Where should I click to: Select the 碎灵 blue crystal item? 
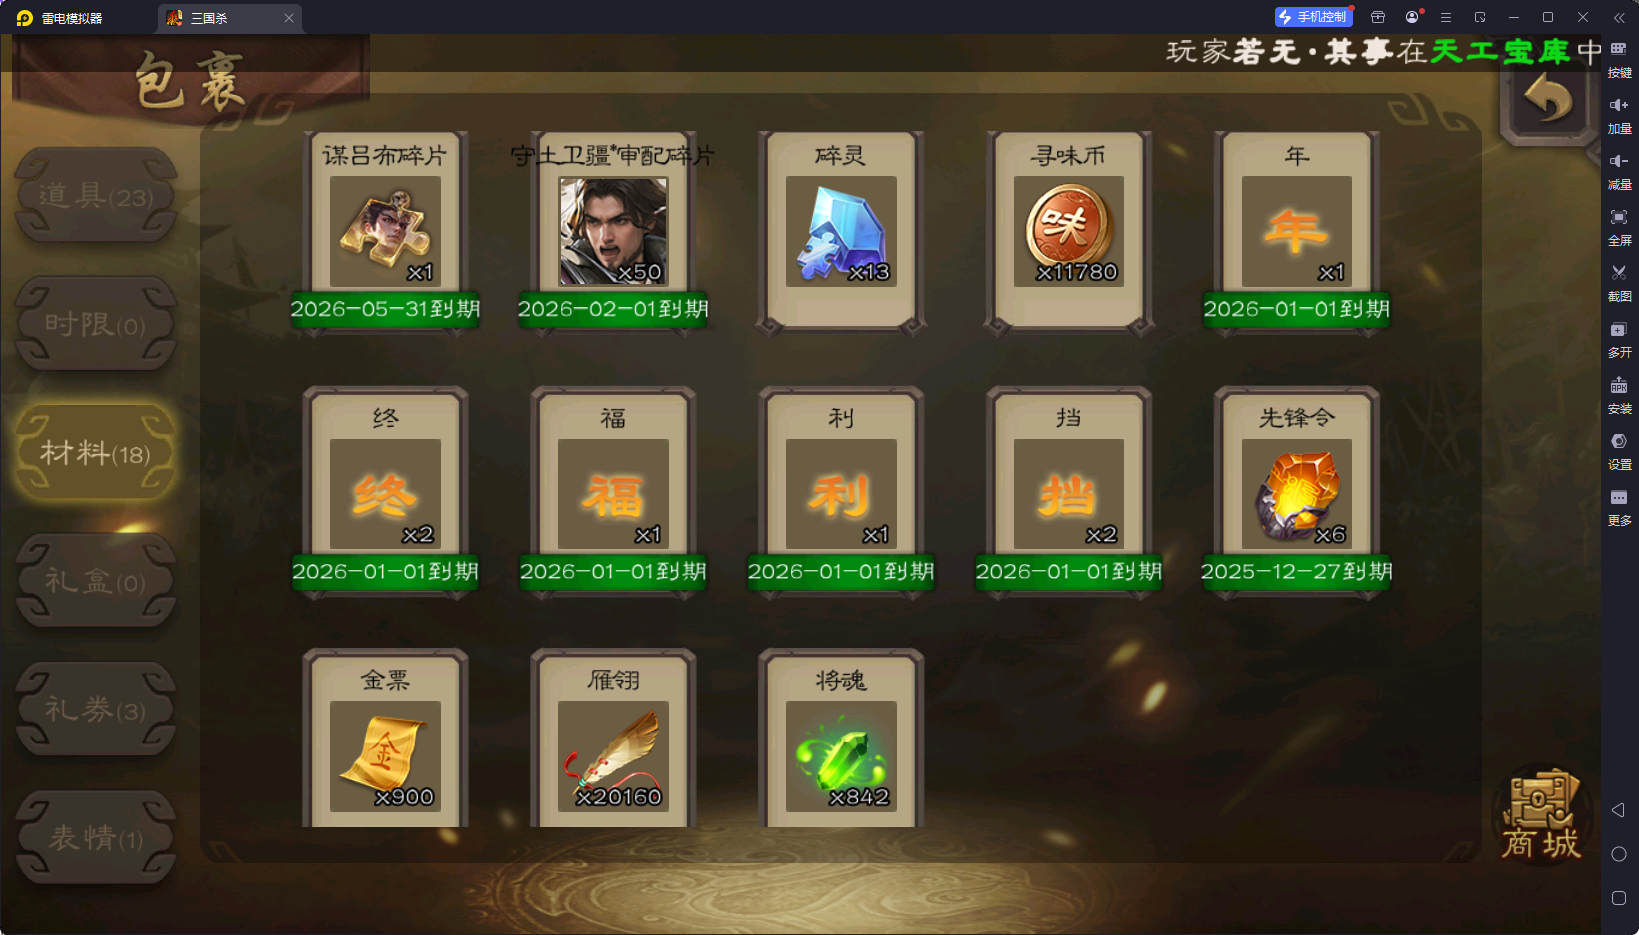pyautogui.click(x=841, y=232)
